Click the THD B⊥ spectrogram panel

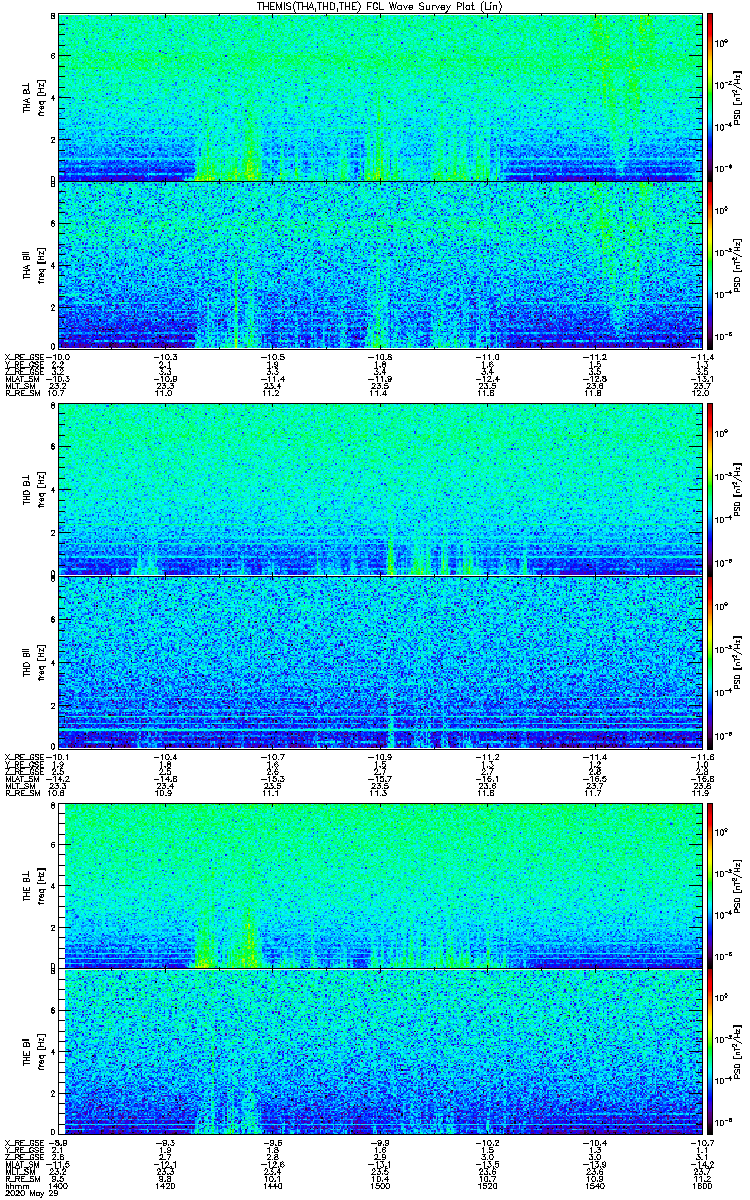(x=381, y=492)
